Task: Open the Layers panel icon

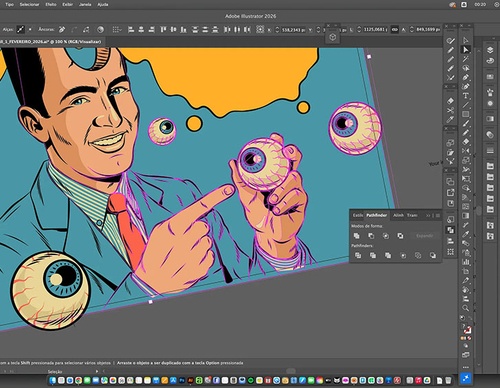Action: 490,50
